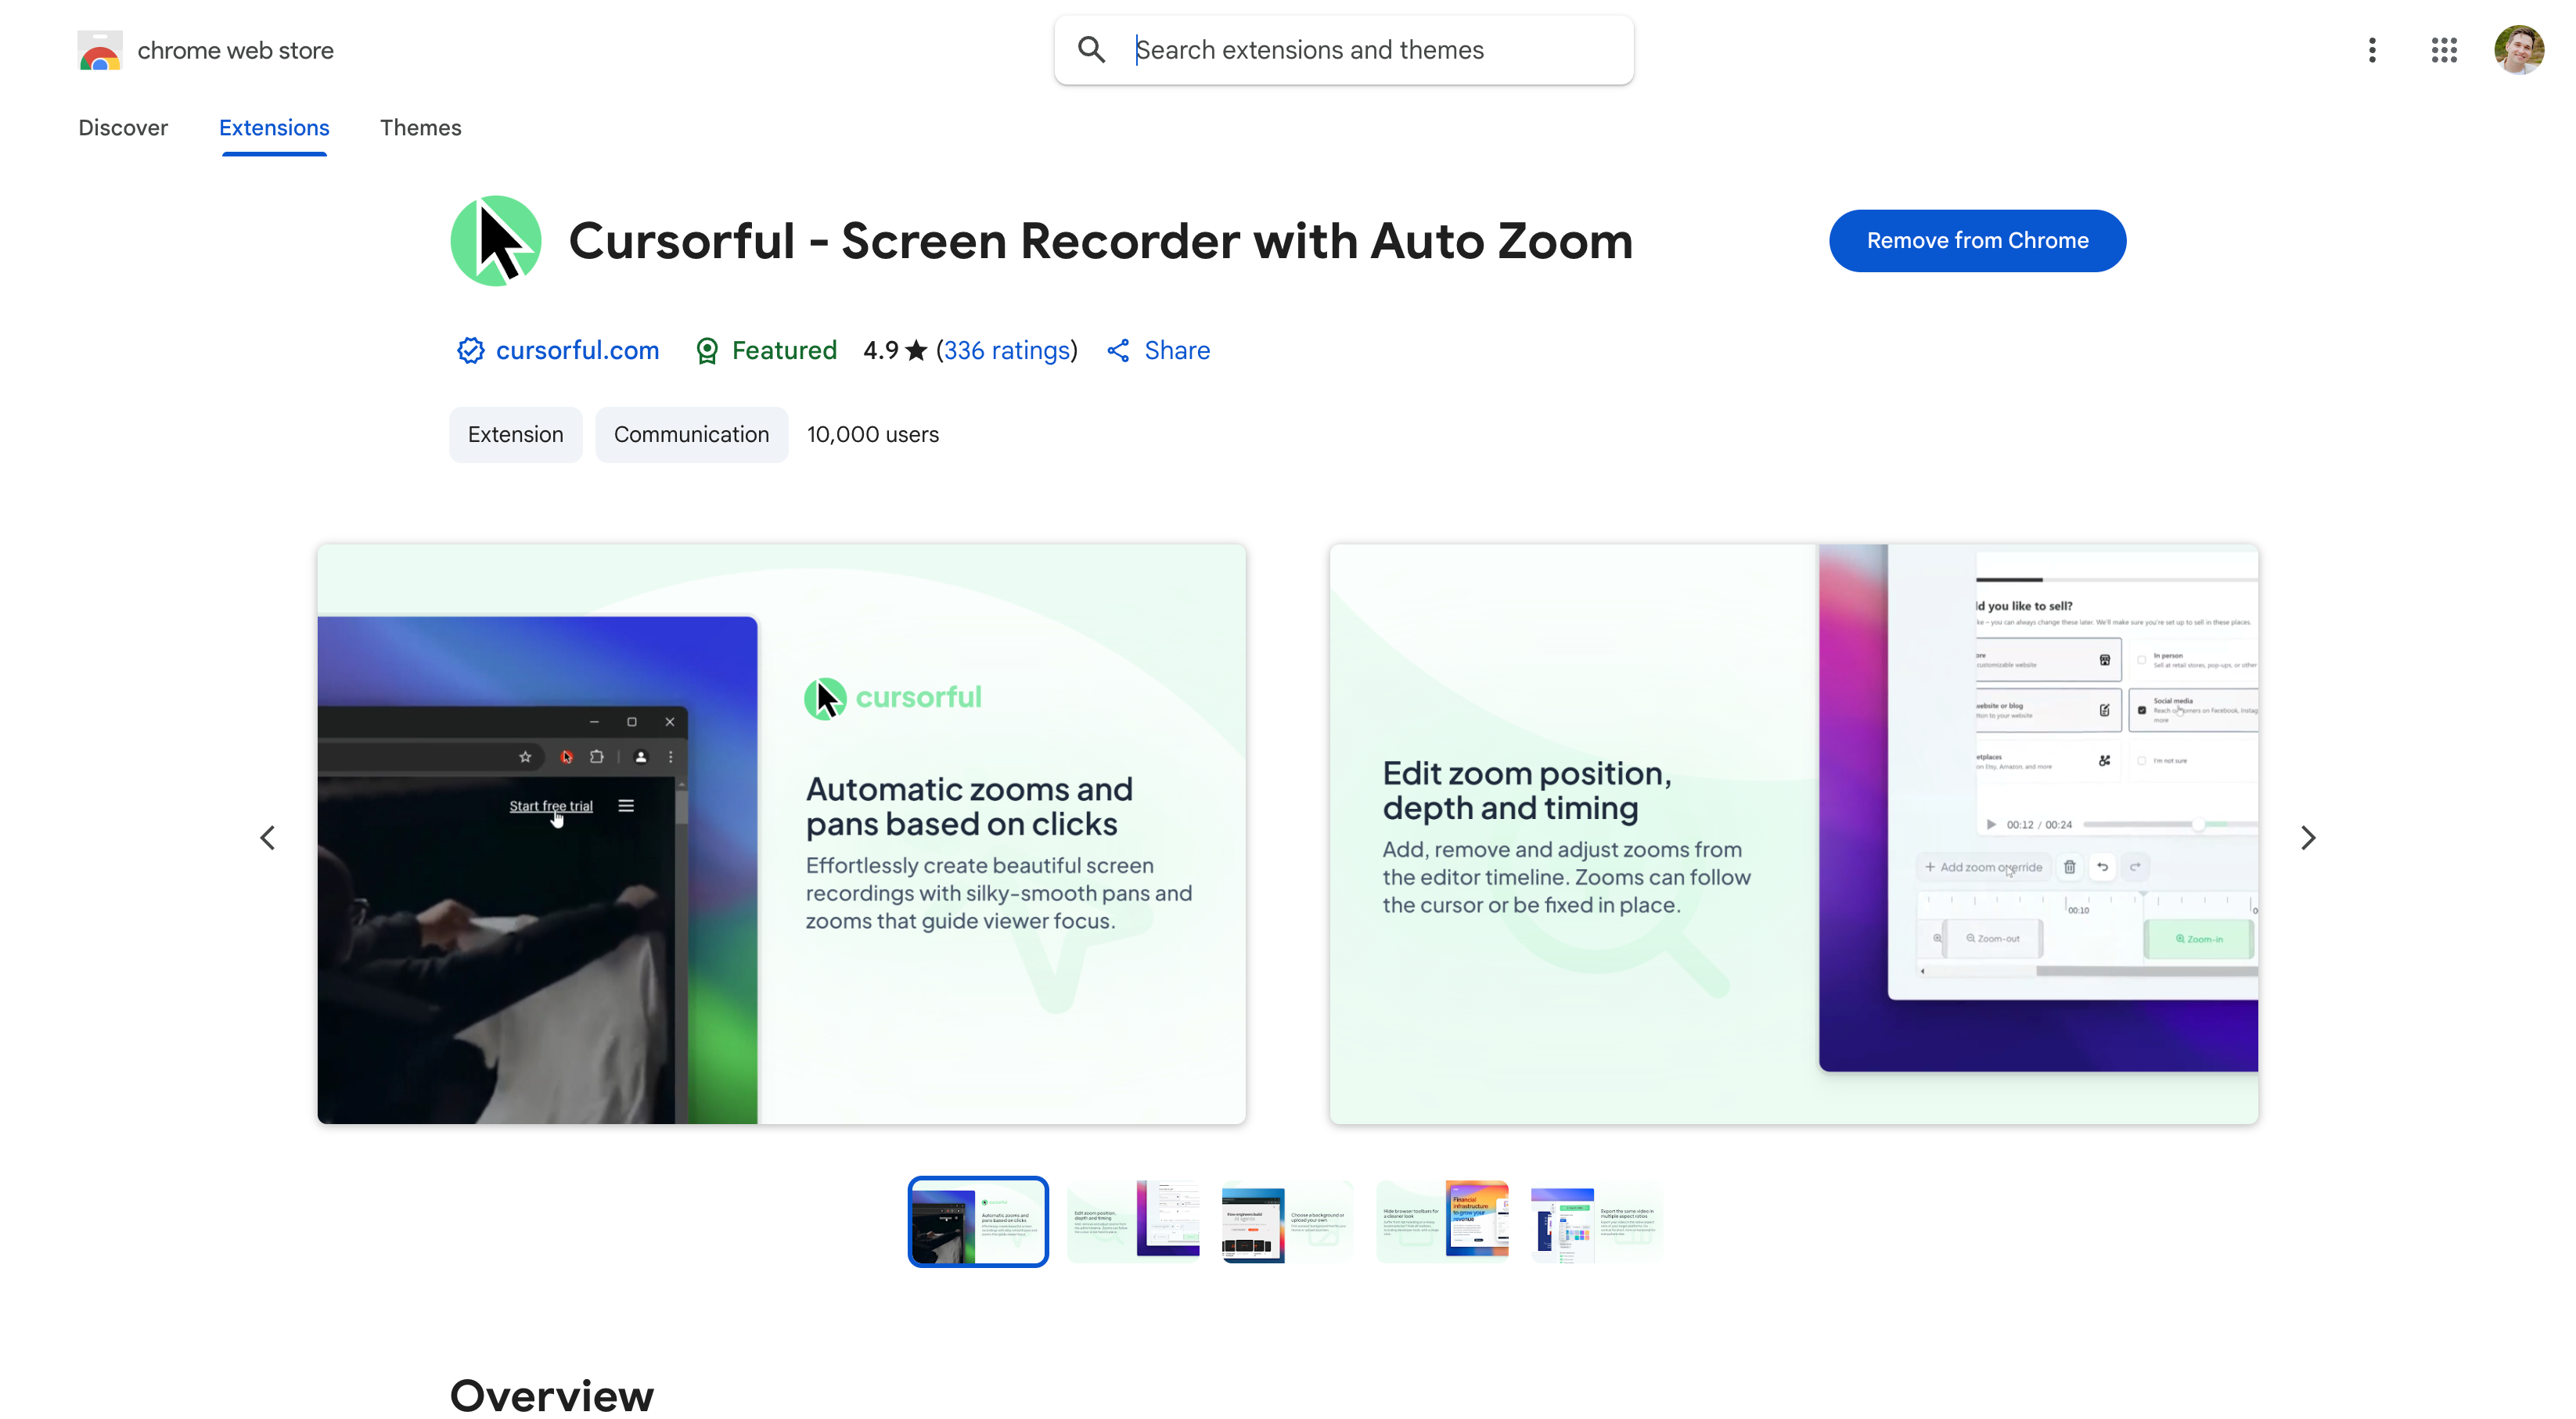This screenshot has width=2576, height=1419.
Task: Click in the Search extensions and themes field
Action: tap(1344, 50)
